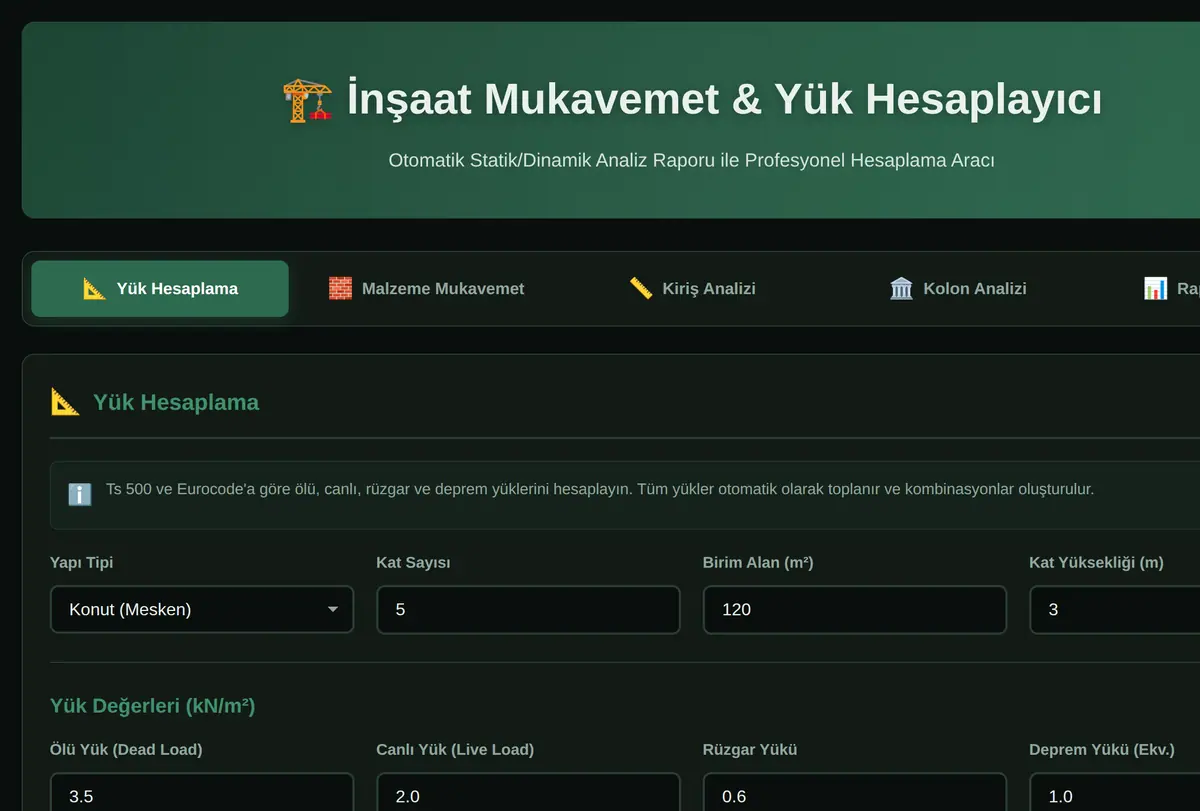Click the Canlı Yük (Live Load) label
1200x811 pixels.
[455, 750]
